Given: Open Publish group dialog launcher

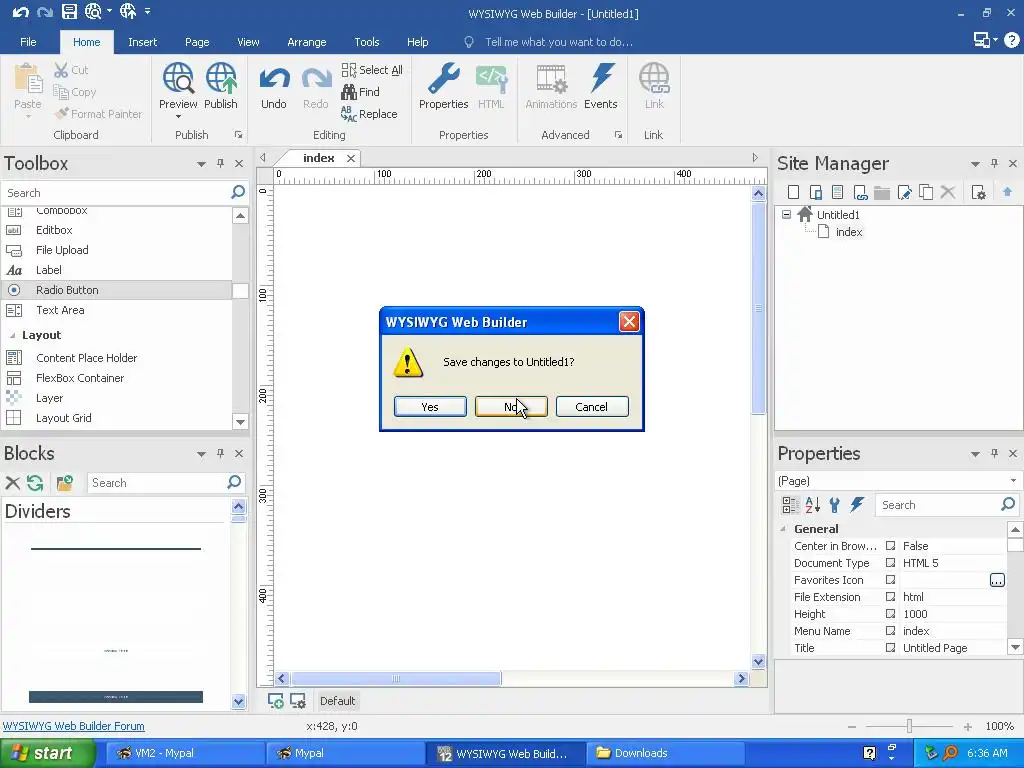Looking at the screenshot, I should coord(238,135).
